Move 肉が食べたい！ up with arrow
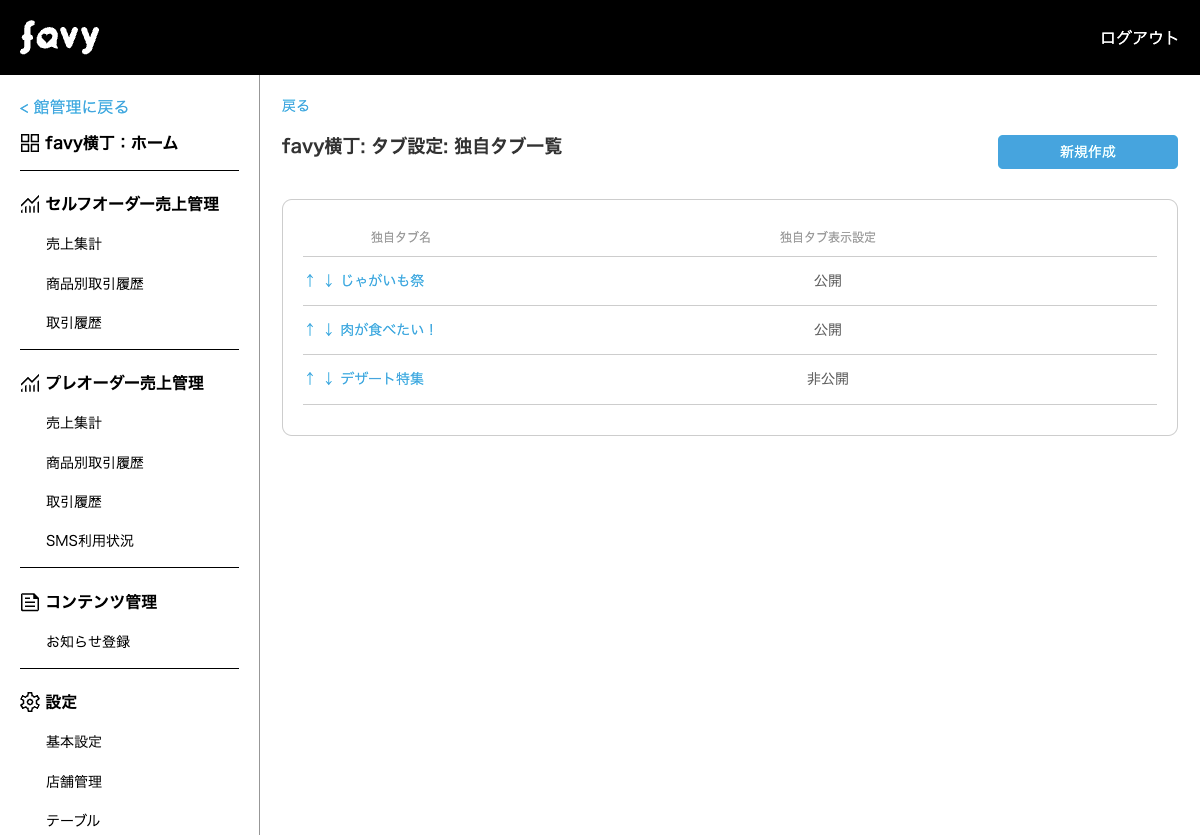The image size is (1200, 835). pyautogui.click(x=310, y=330)
